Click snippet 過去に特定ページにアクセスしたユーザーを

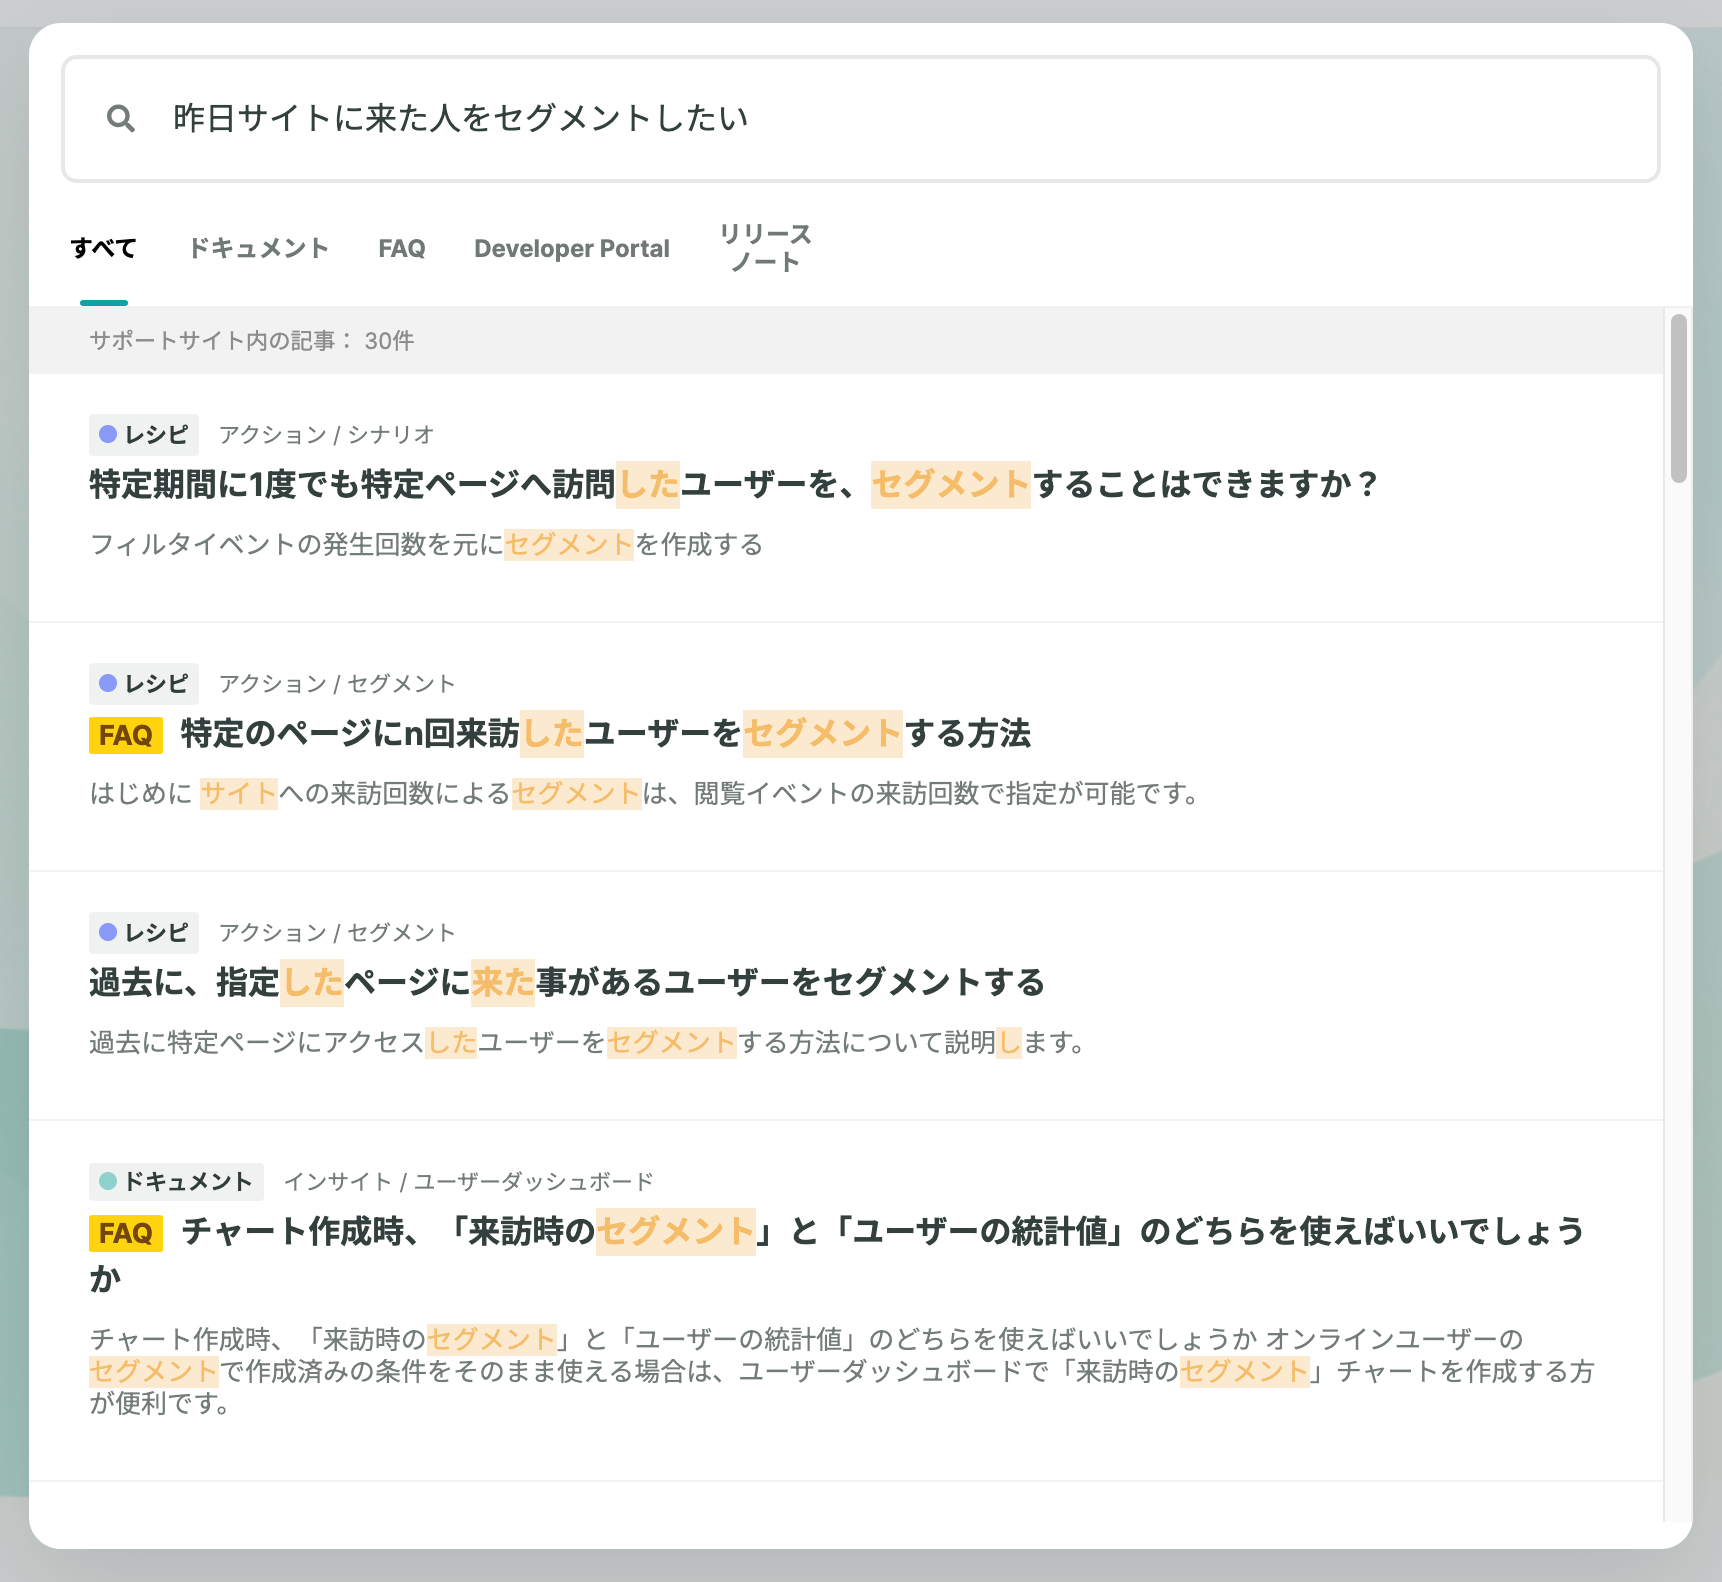pos(588,1042)
